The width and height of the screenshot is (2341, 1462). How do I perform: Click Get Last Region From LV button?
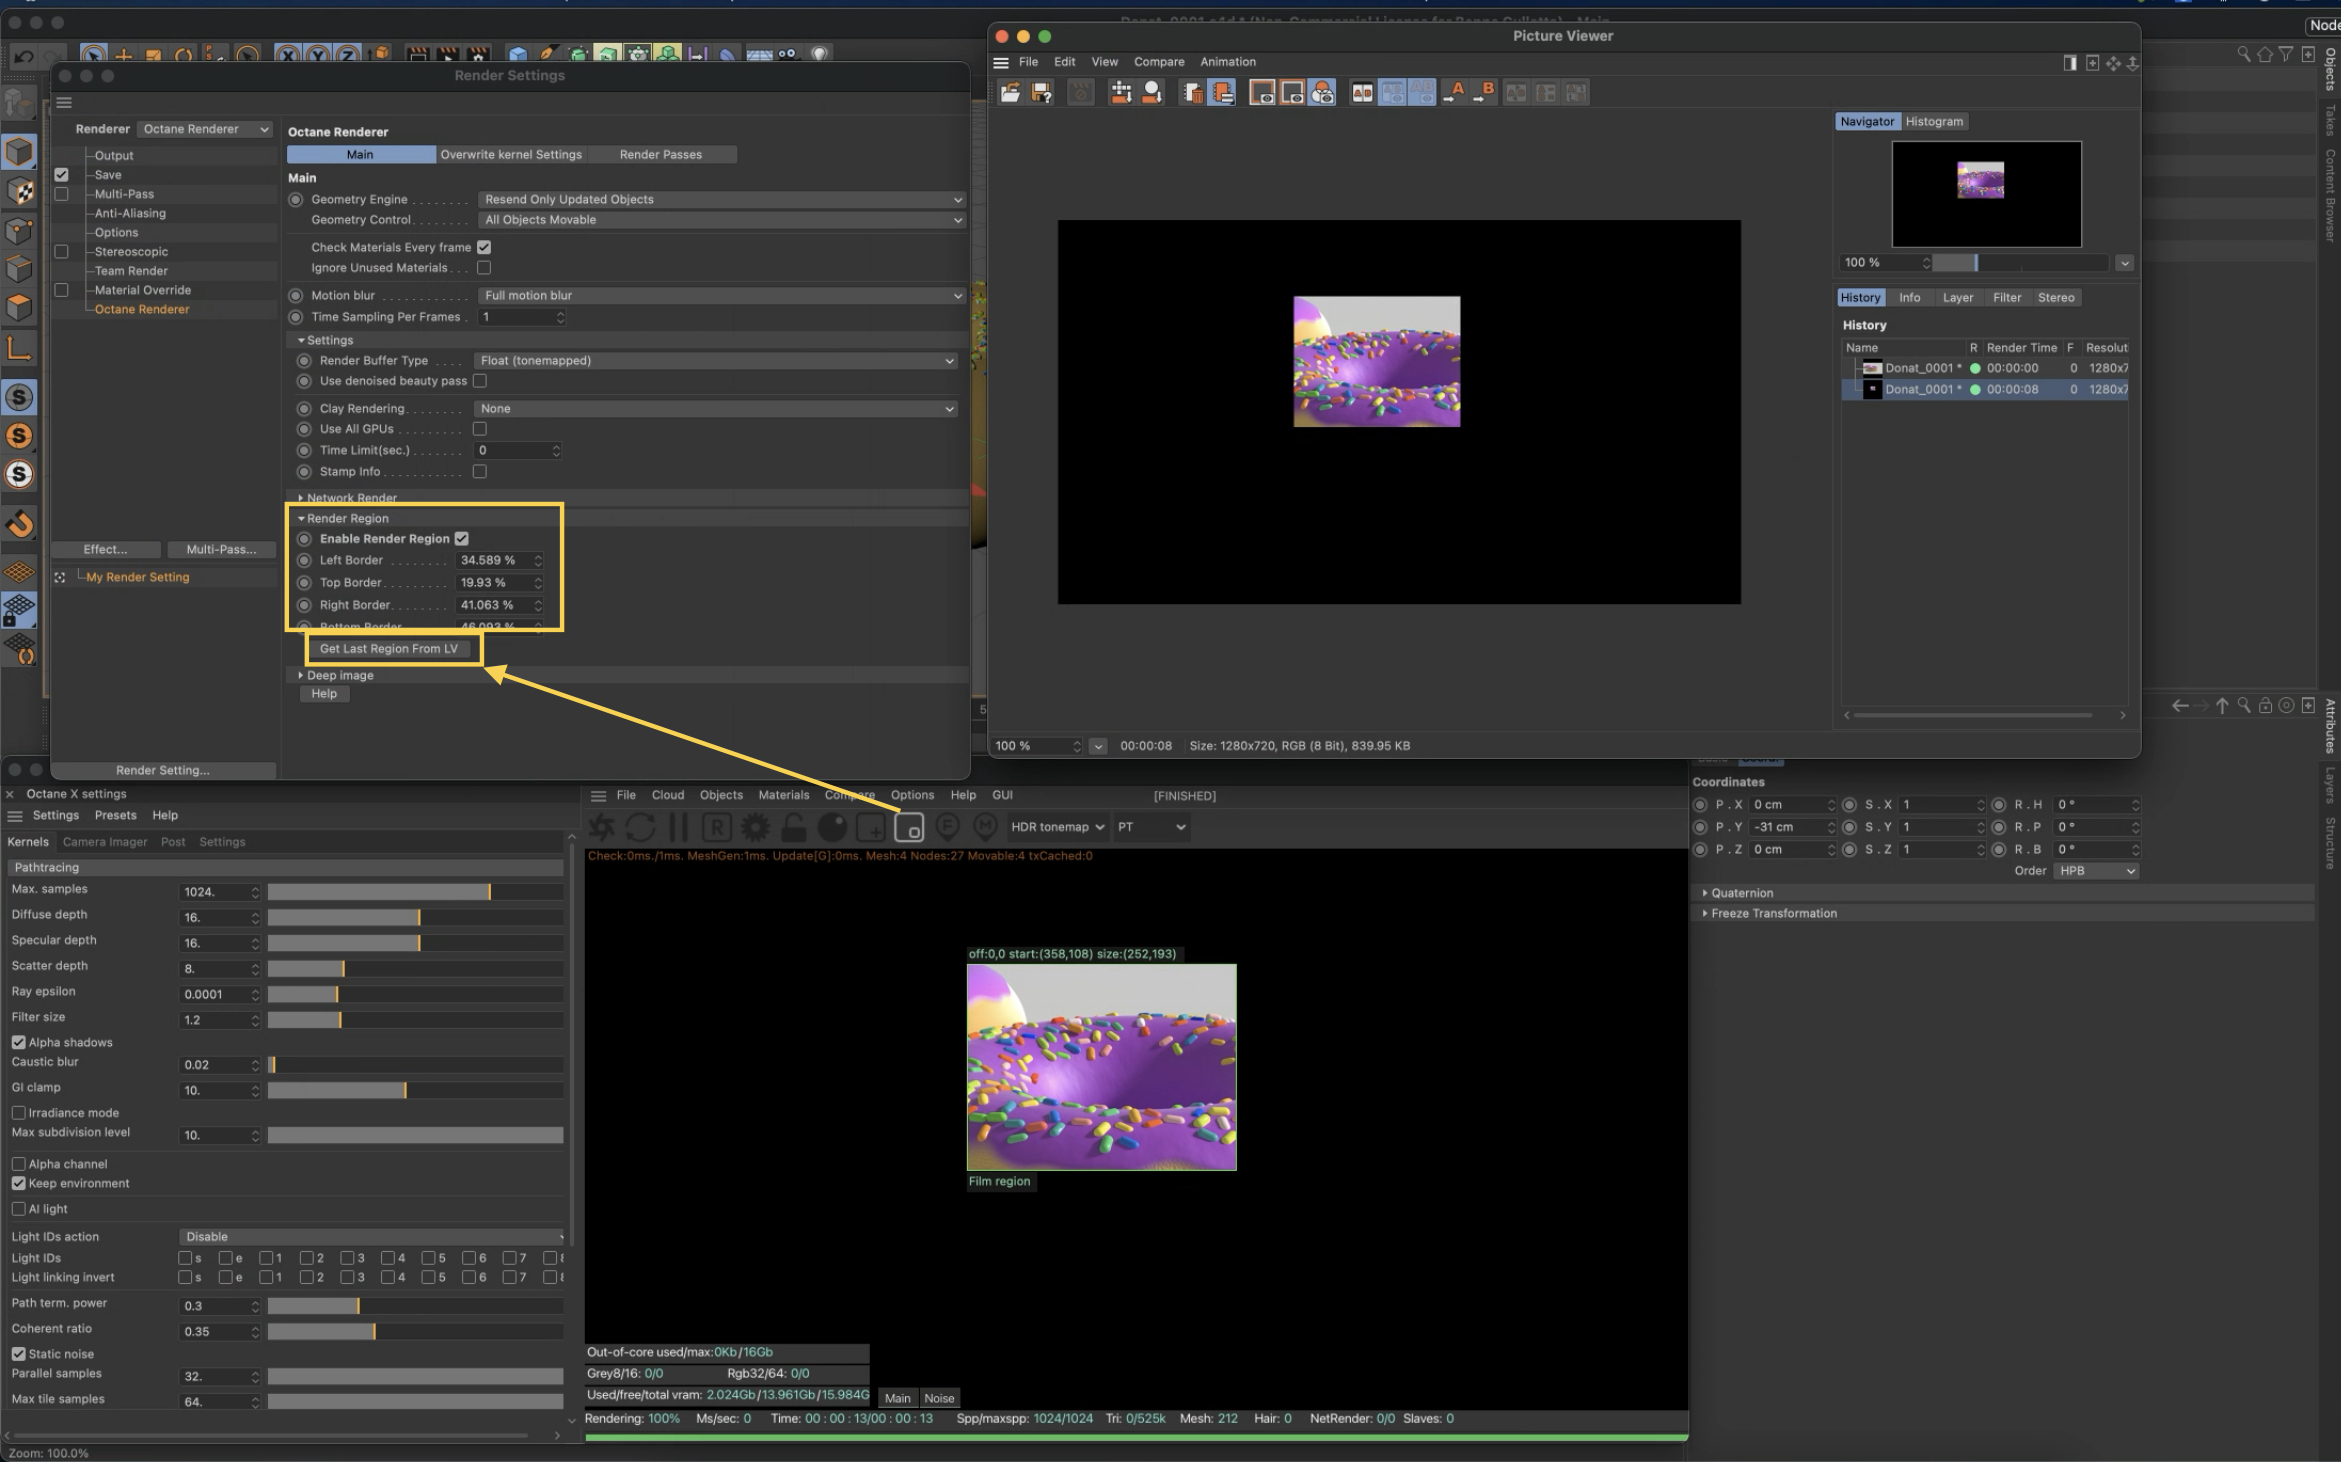coord(389,649)
